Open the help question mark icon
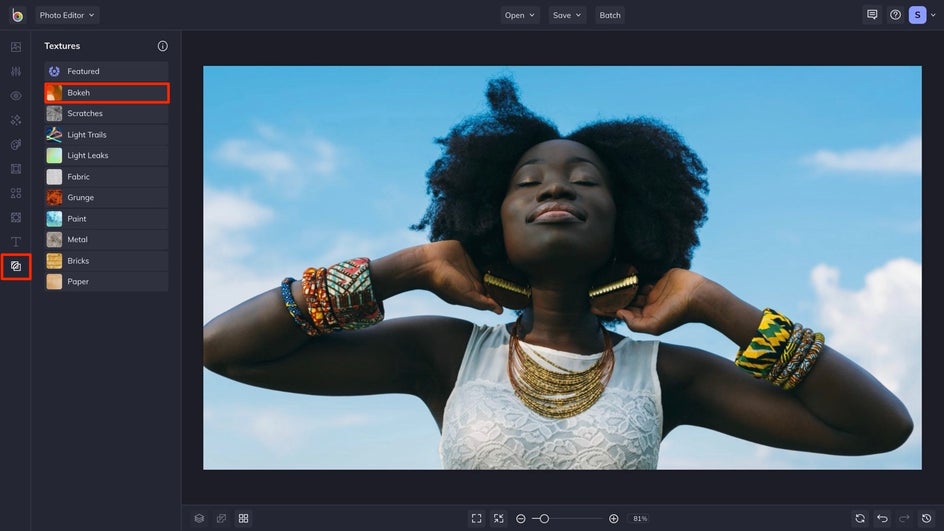Screen dimensions: 944x531 coord(895,15)
